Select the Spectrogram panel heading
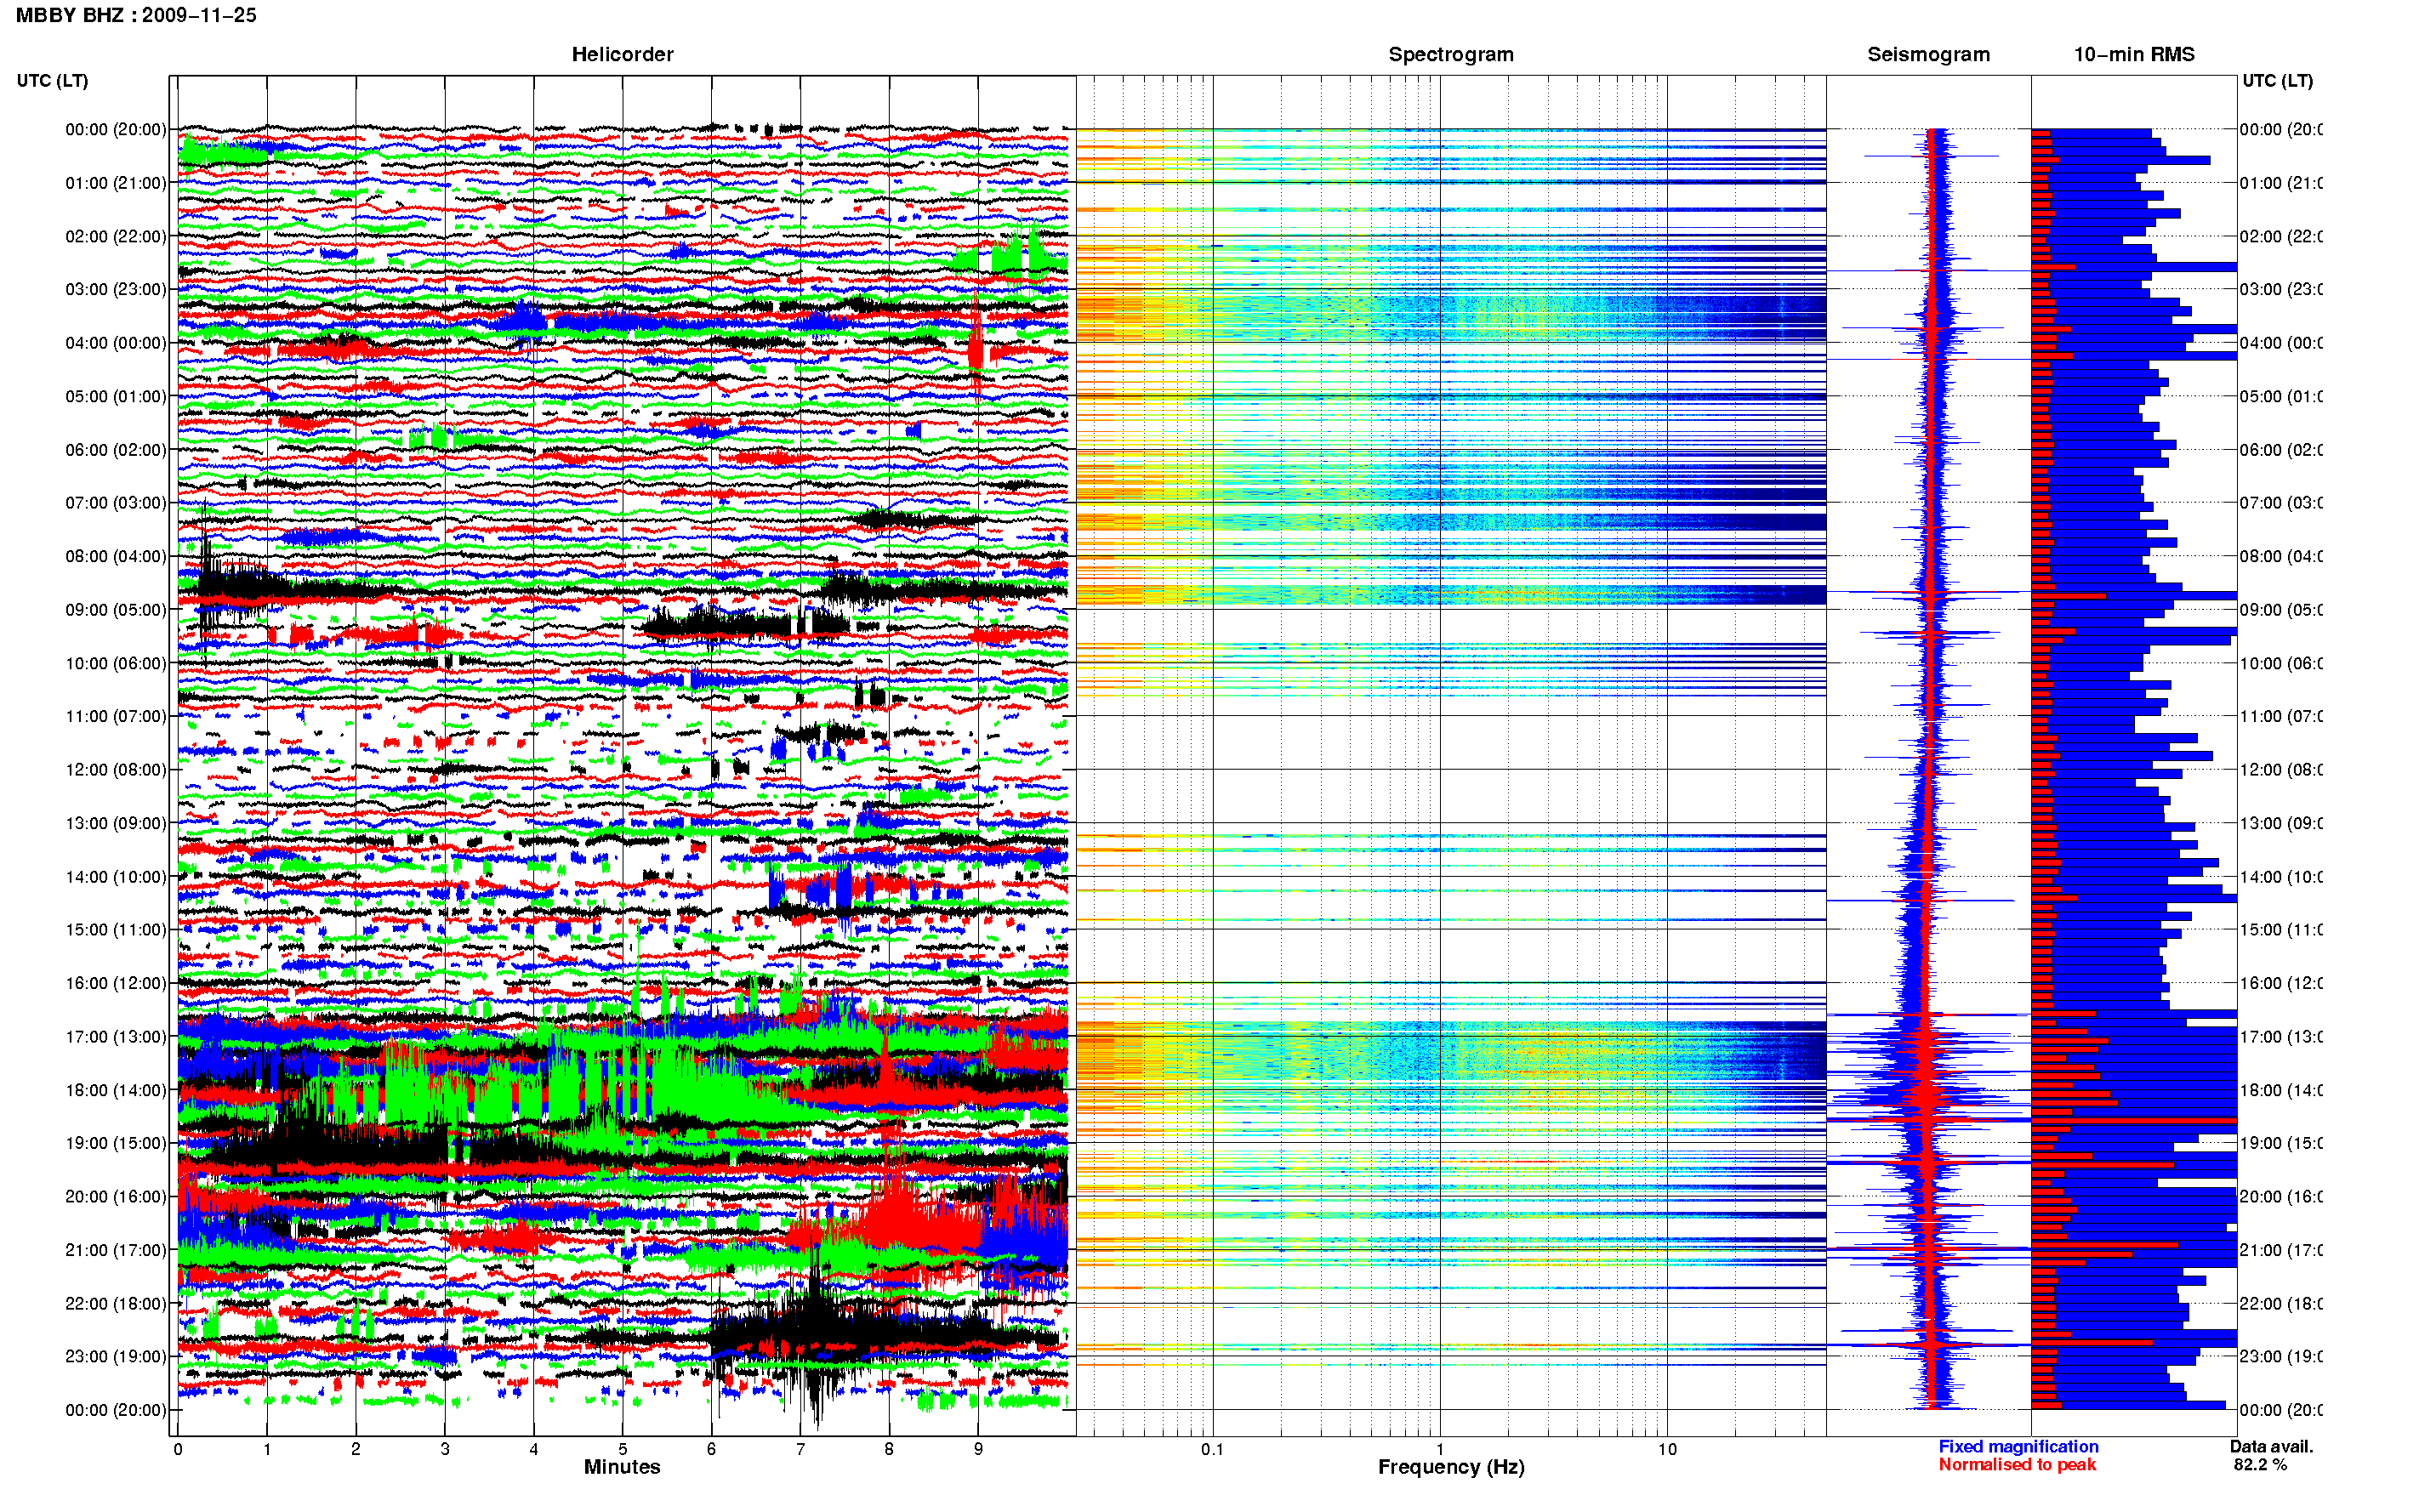 tap(1451, 54)
